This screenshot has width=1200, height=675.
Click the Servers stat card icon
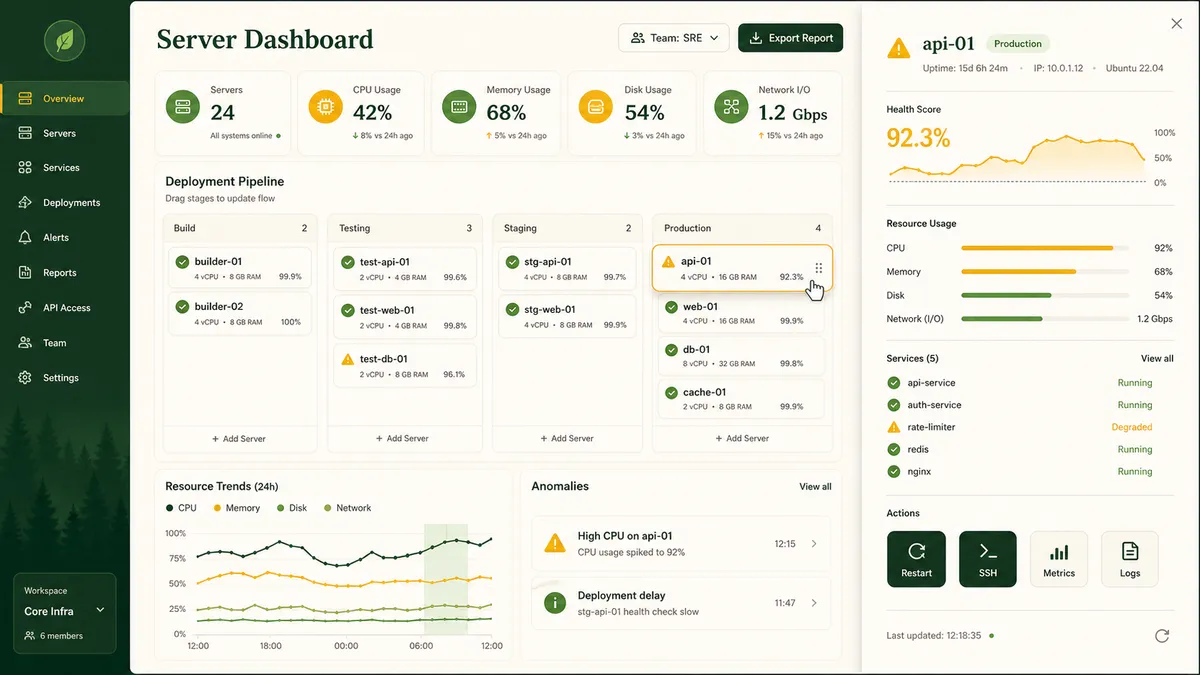(x=184, y=106)
